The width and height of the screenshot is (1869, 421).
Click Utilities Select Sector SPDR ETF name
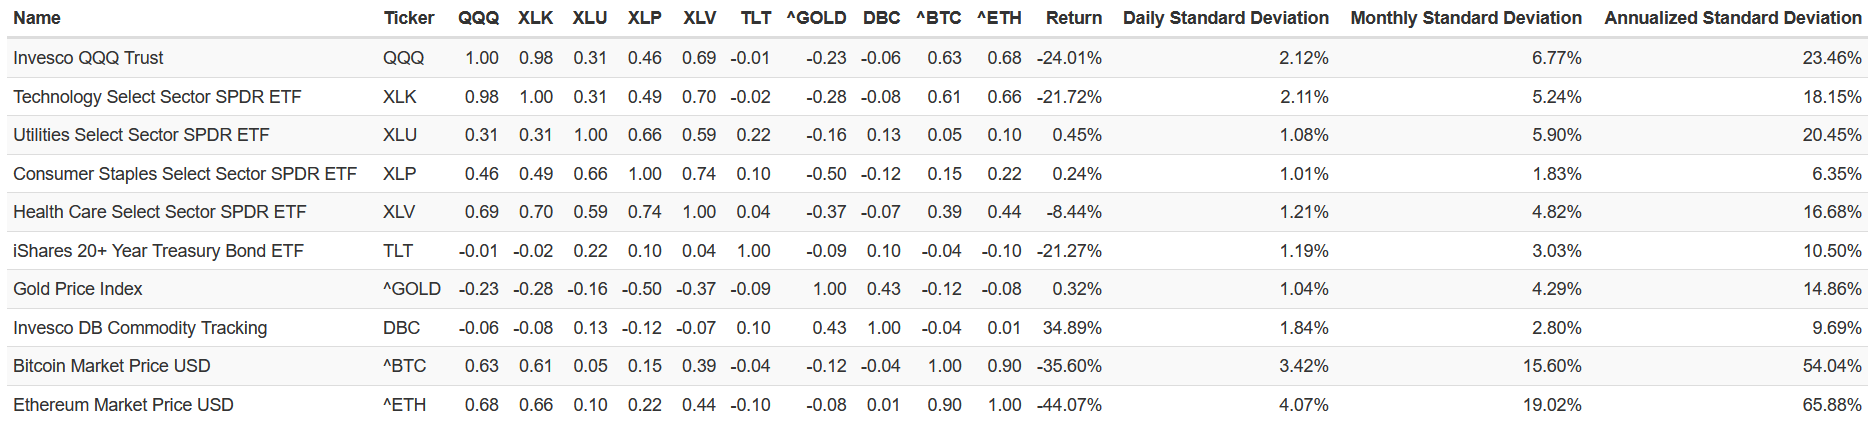click(141, 135)
